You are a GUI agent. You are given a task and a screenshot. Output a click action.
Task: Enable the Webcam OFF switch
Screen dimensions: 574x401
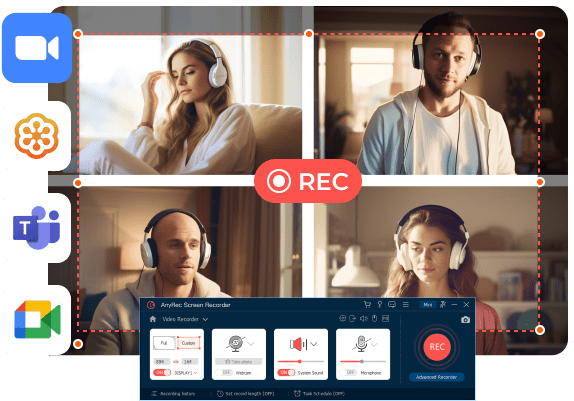point(224,372)
